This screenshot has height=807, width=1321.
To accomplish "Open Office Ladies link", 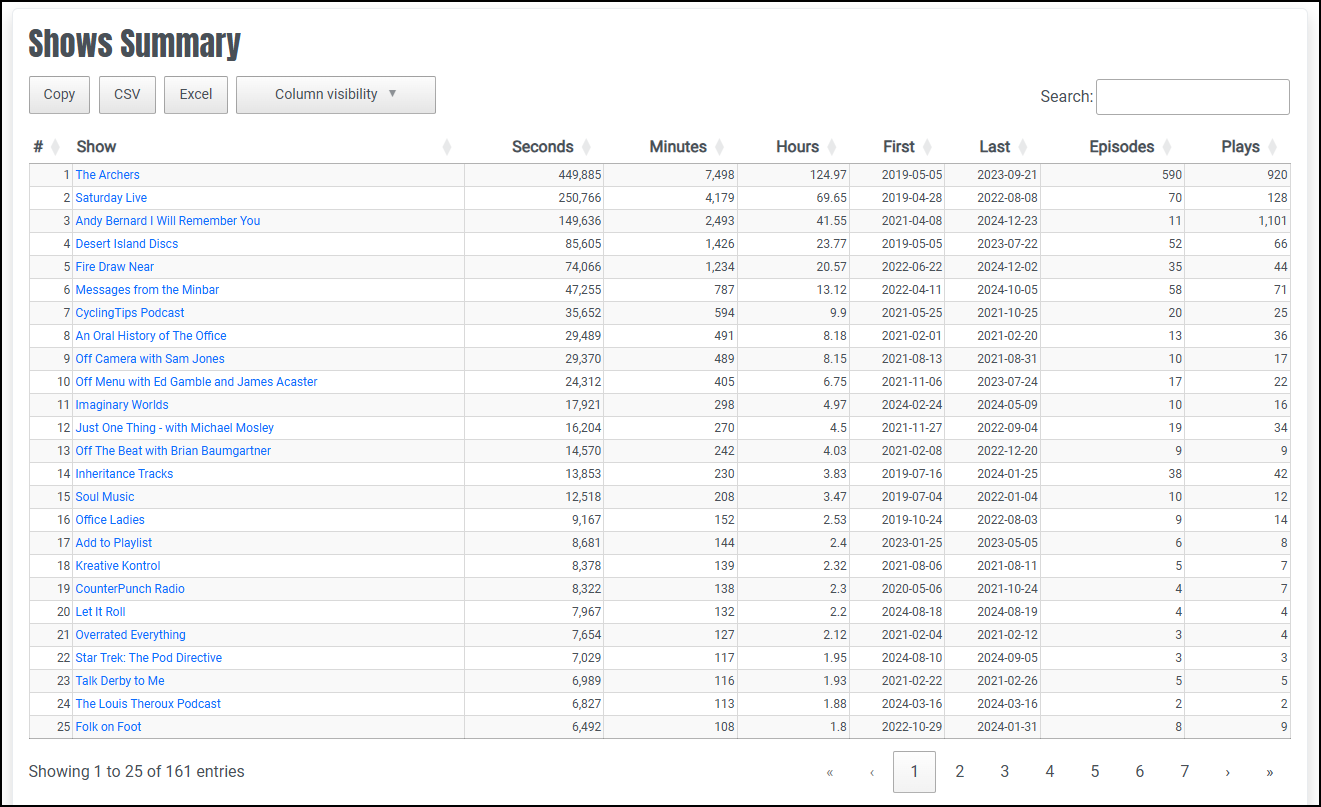I will 110,520.
